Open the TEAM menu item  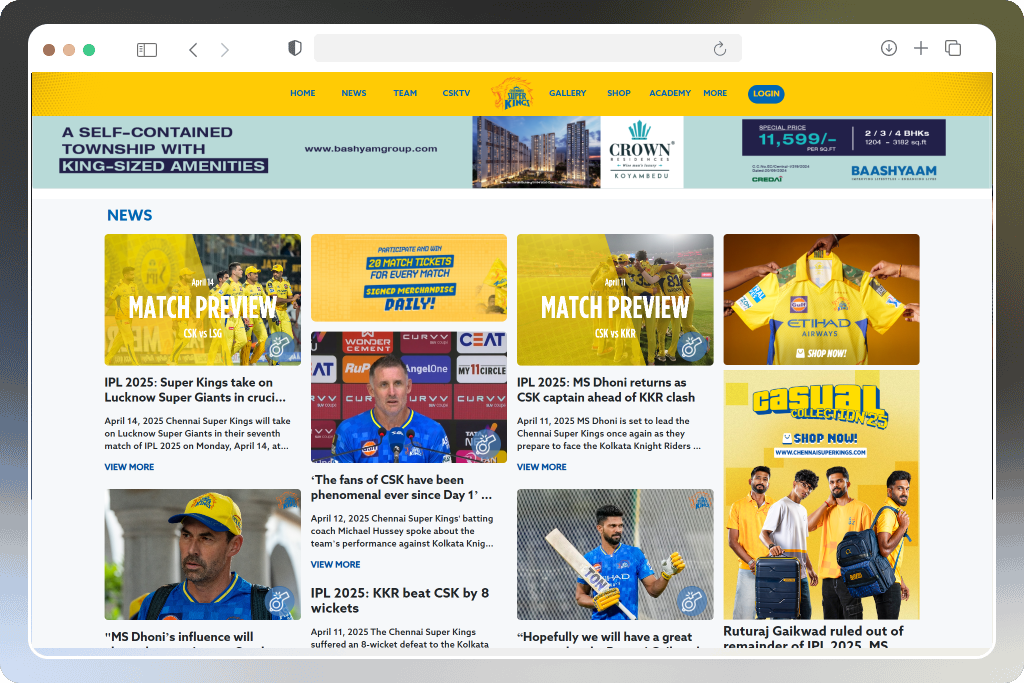click(405, 93)
